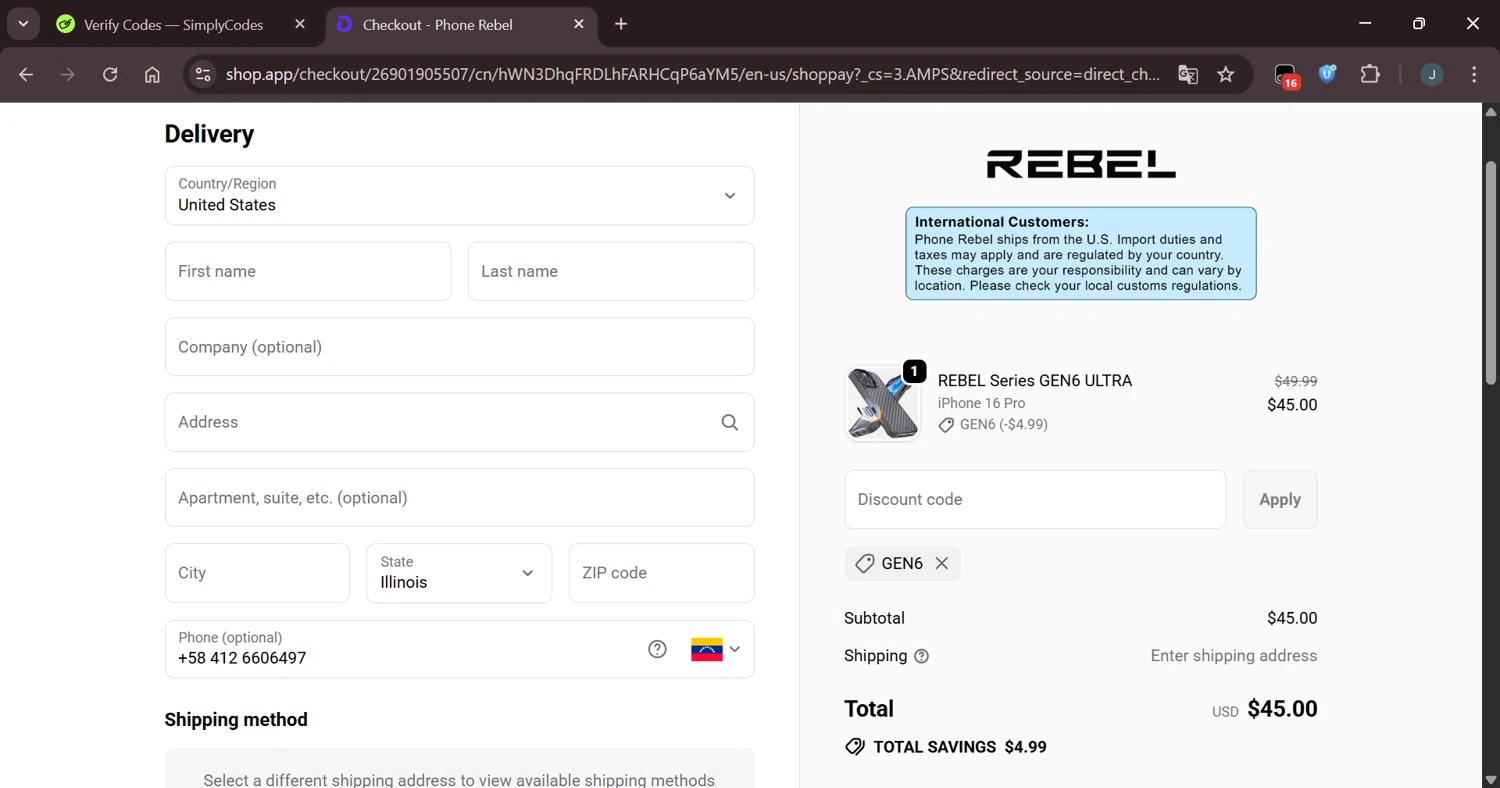Bookmark this page with the star
Image resolution: width=1500 pixels, height=788 pixels.
[1226, 75]
